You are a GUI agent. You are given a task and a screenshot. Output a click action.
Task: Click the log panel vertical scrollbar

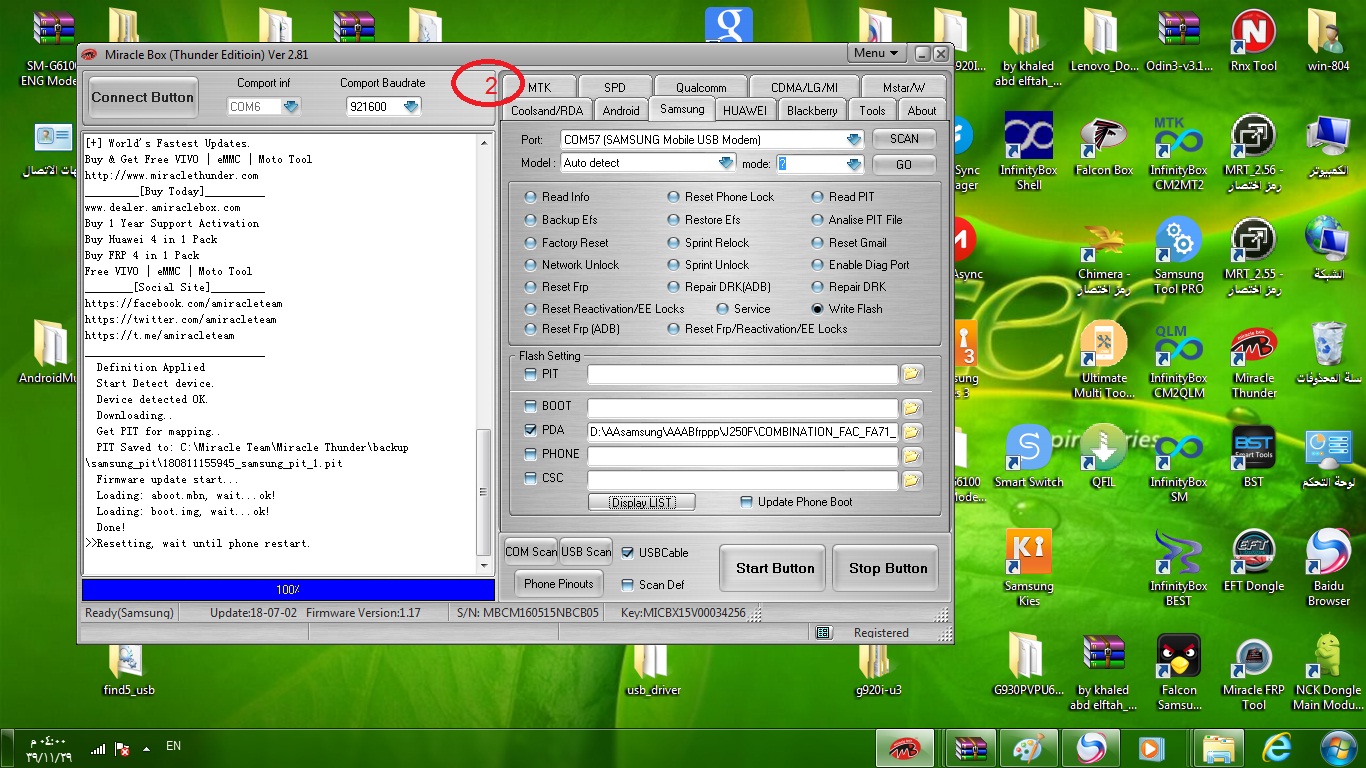point(485,353)
